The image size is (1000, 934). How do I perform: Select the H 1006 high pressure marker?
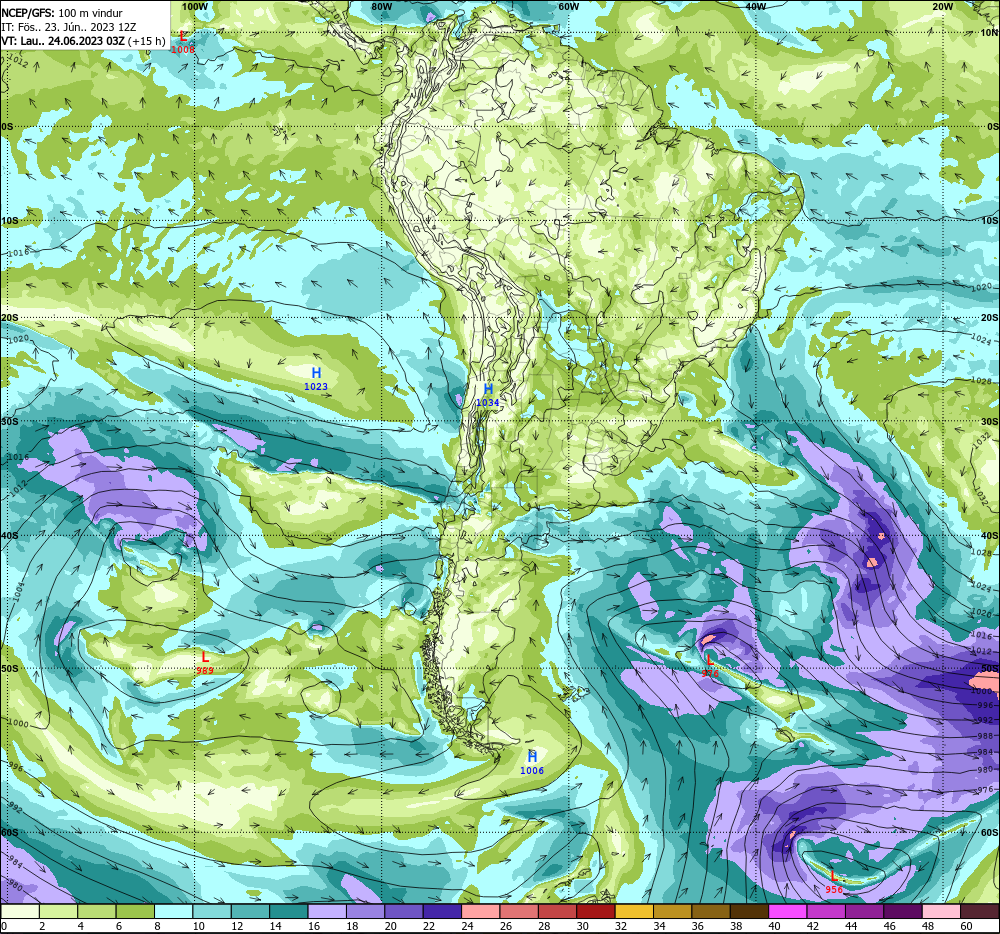(532, 762)
